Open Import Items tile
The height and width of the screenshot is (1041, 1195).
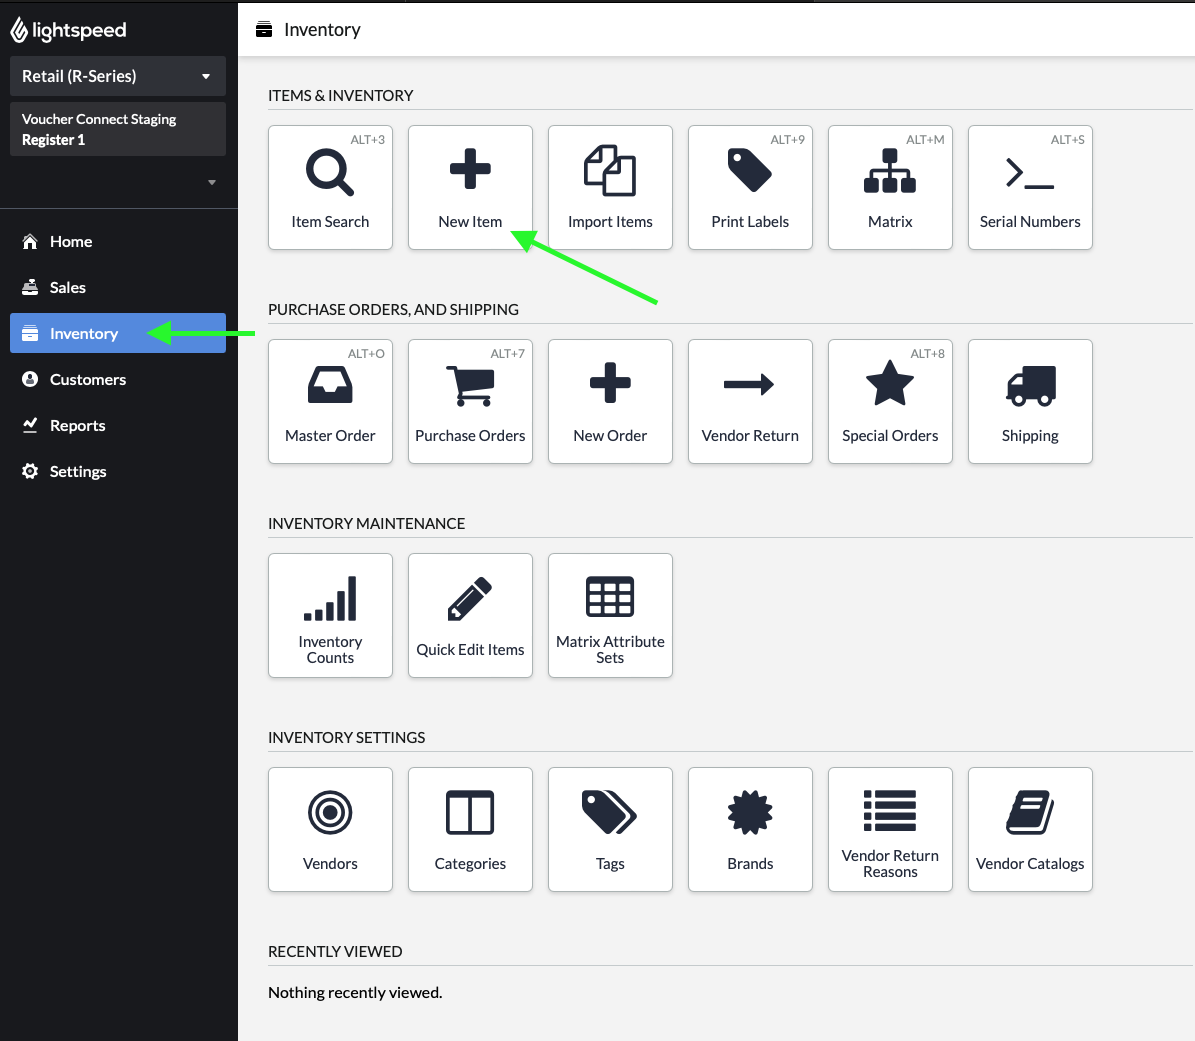pos(610,187)
